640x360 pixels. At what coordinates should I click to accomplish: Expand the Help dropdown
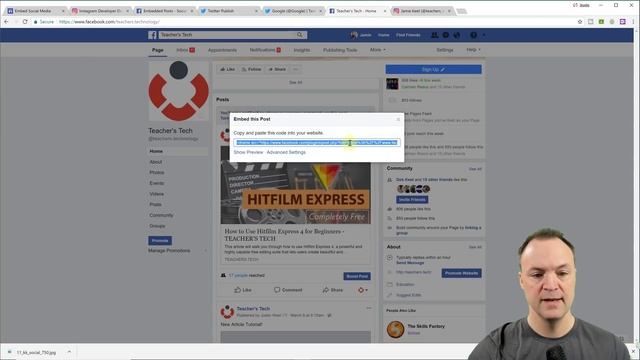(473, 50)
